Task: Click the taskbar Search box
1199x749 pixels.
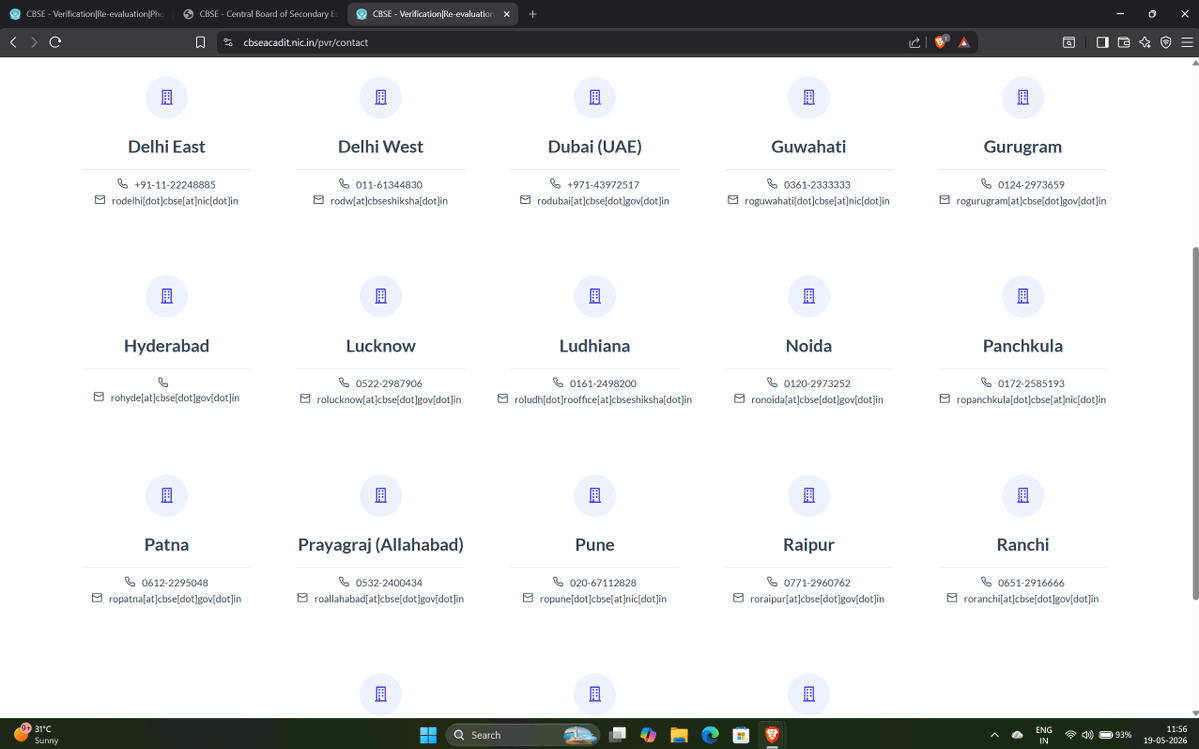Action: [x=522, y=735]
